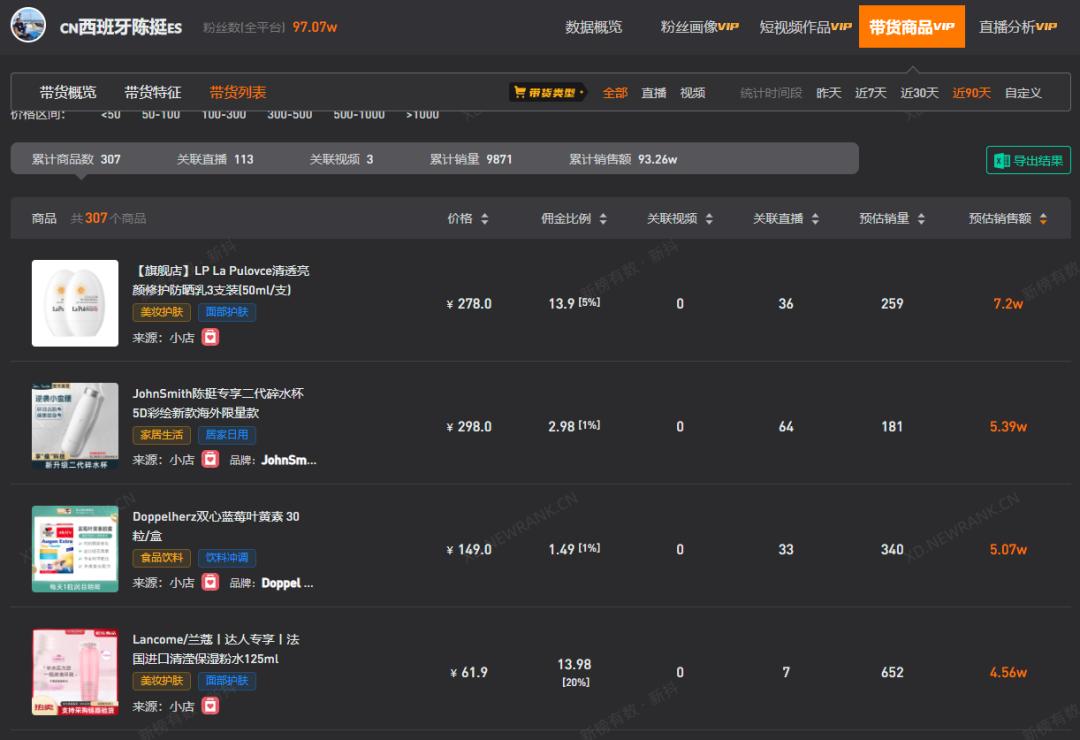Sort the list by 关联视频 column
Viewport: 1080px width, 740px height.
680,218
